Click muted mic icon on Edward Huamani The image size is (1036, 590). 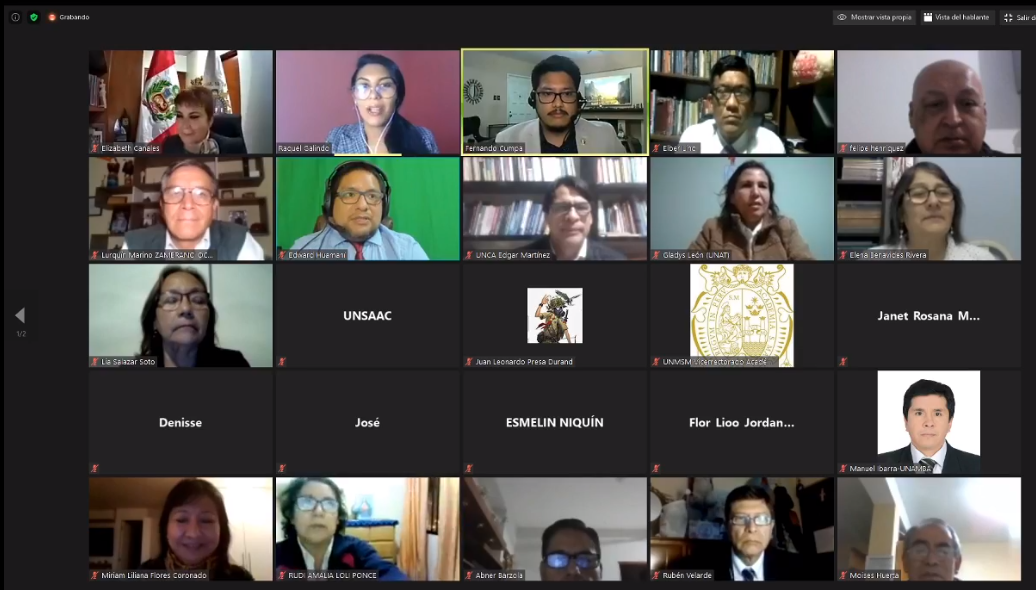pyautogui.click(x=282, y=255)
